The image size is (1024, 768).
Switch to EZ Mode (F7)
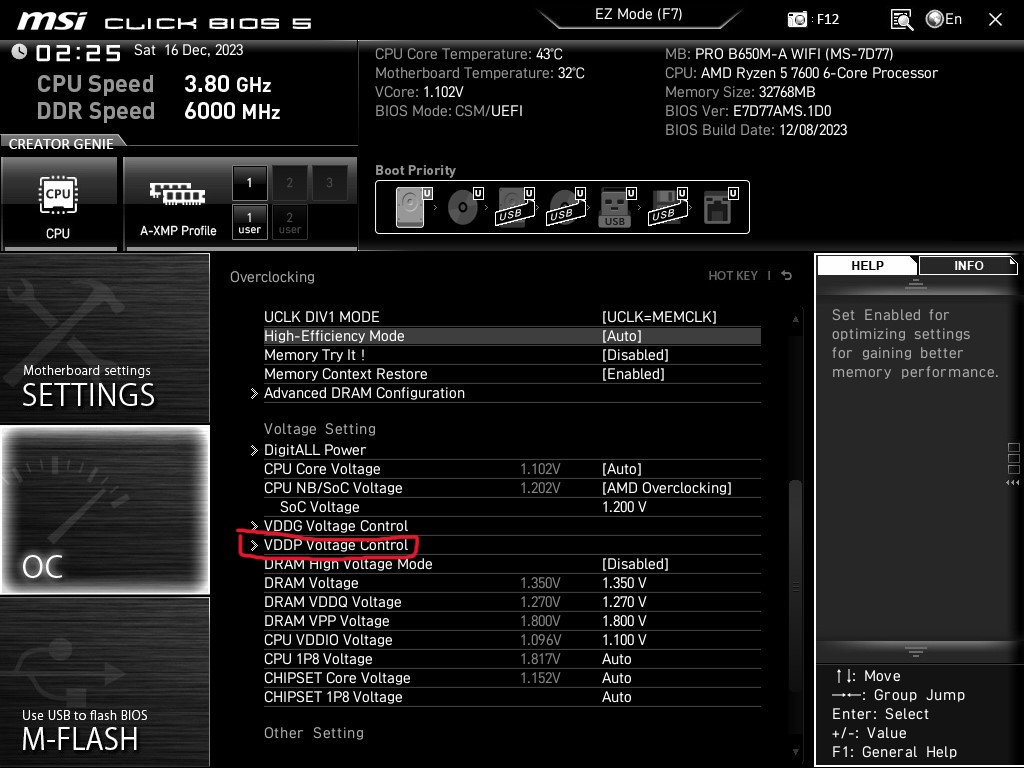(638, 14)
